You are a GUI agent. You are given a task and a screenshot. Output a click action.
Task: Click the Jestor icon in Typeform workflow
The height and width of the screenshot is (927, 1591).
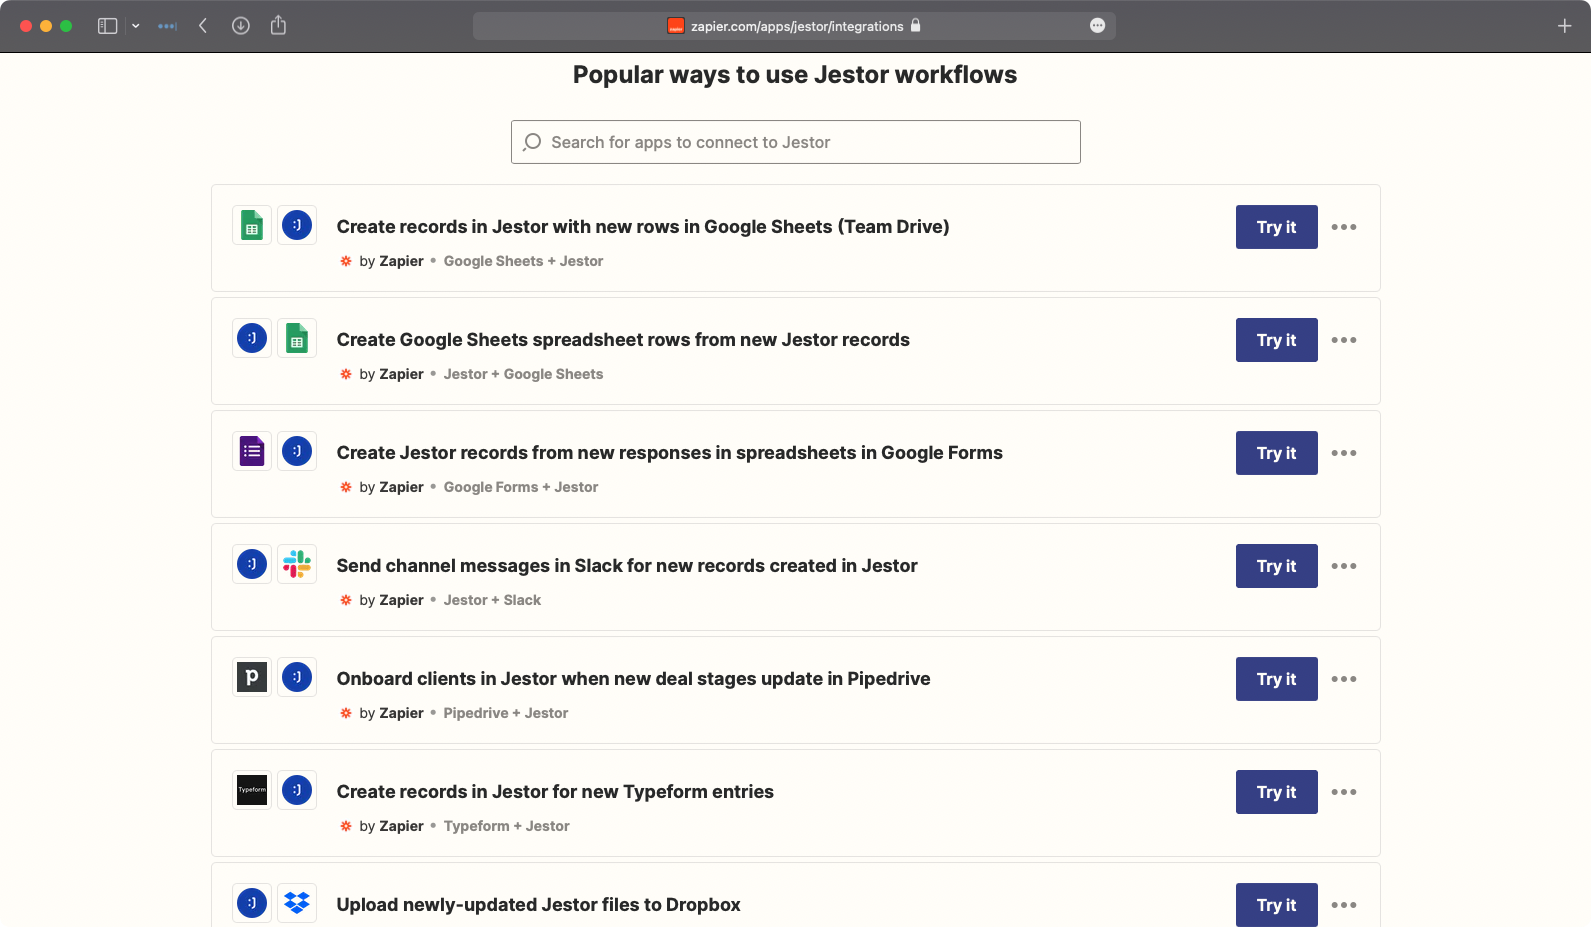coord(297,790)
